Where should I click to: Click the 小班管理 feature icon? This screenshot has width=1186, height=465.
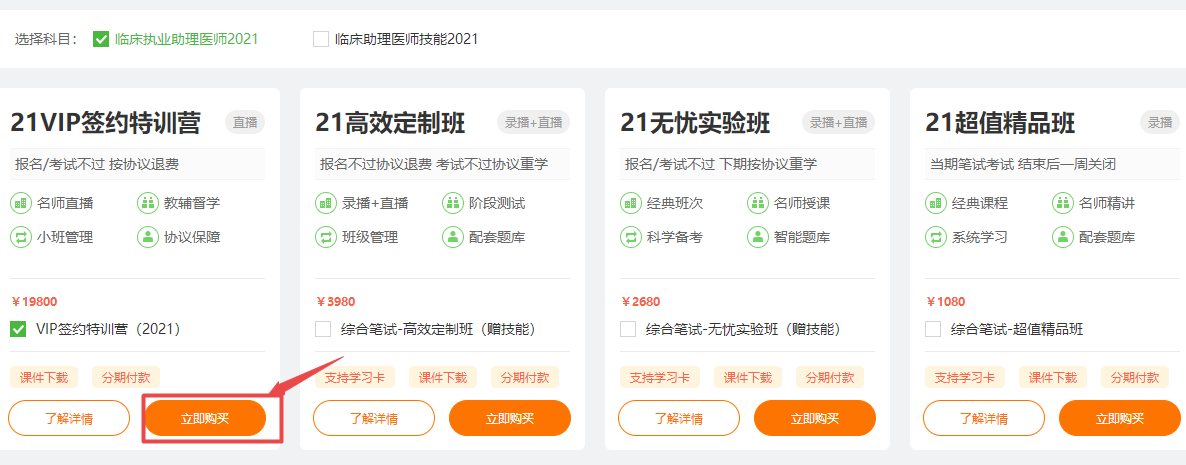click(21, 237)
